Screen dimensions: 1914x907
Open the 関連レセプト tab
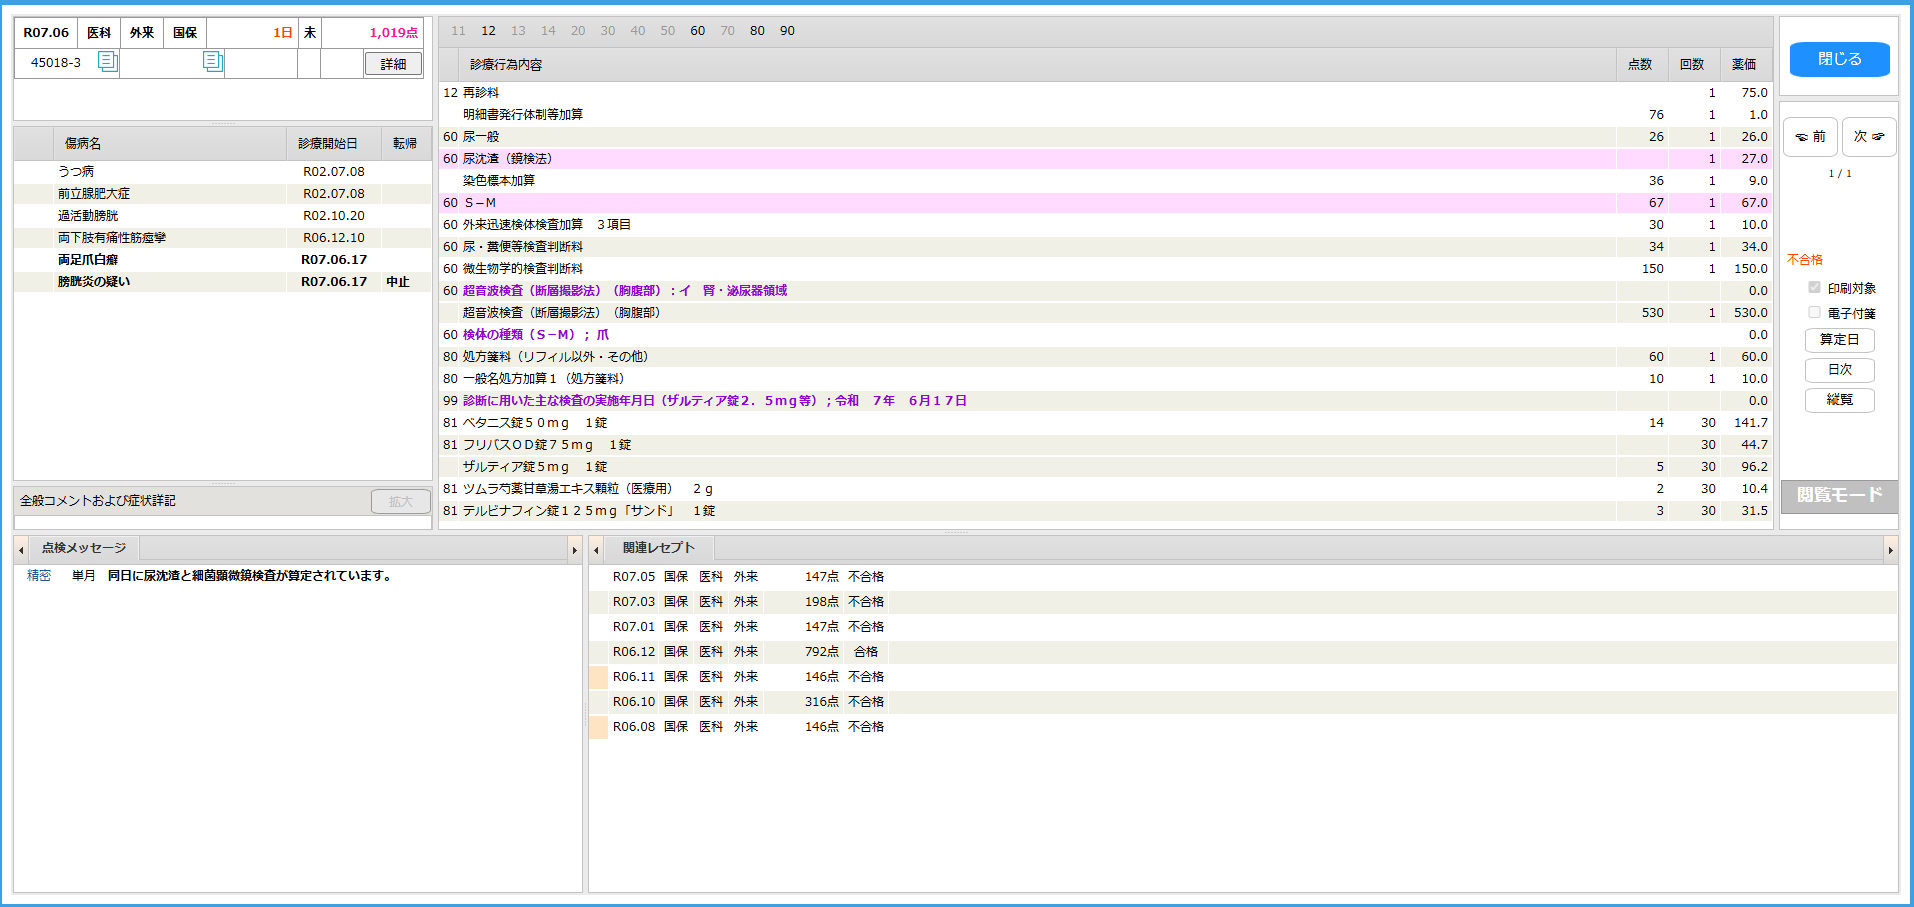click(658, 548)
